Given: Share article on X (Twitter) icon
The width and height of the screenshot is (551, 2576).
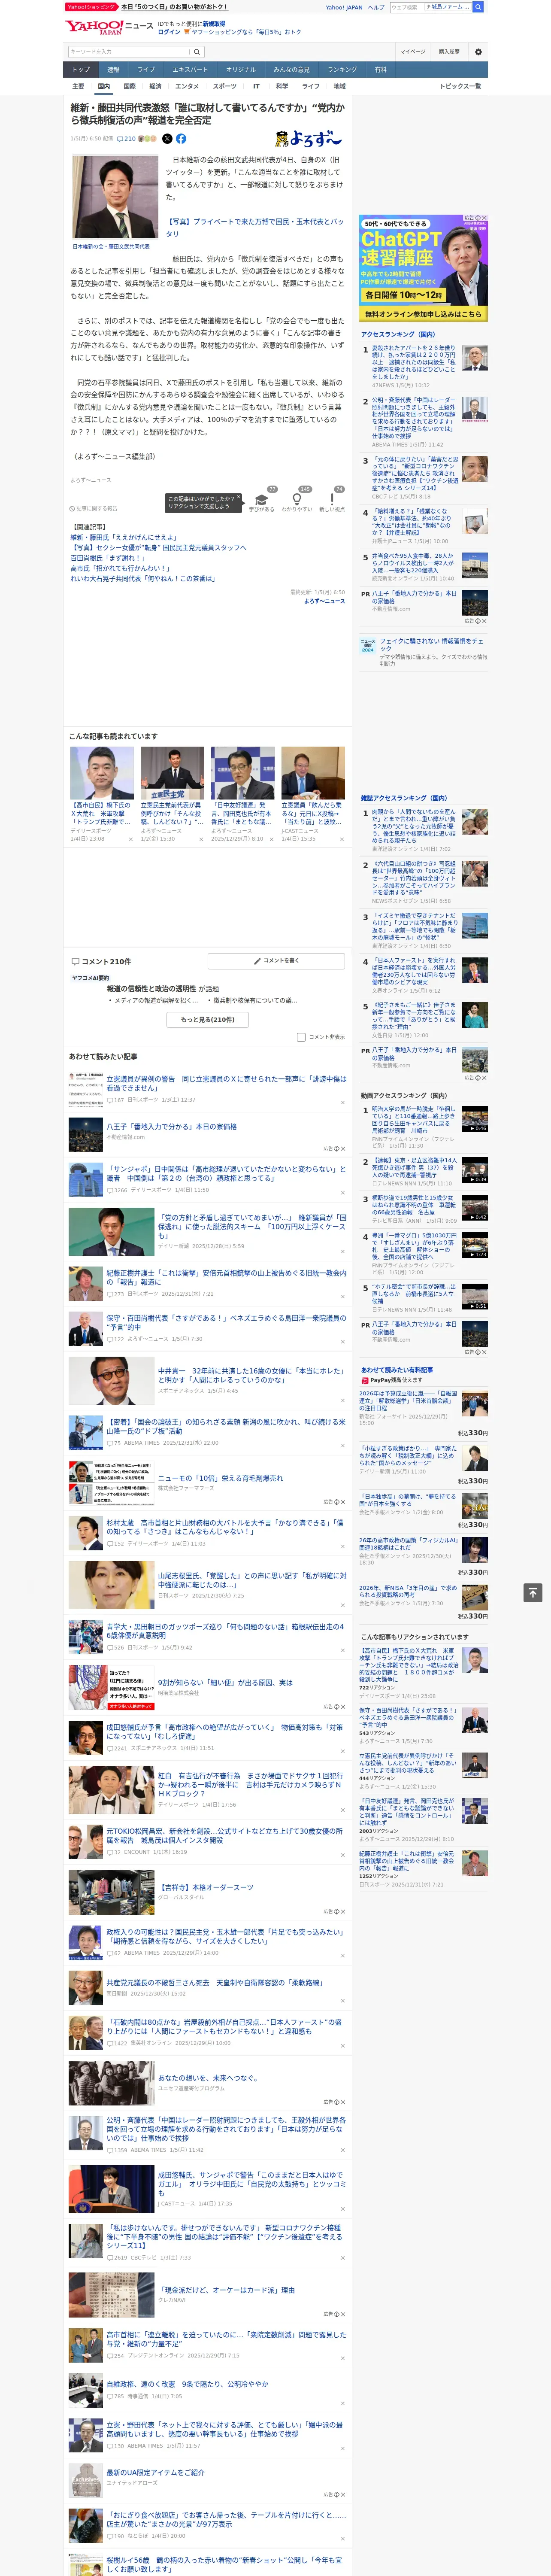Looking at the screenshot, I should coord(167,139).
